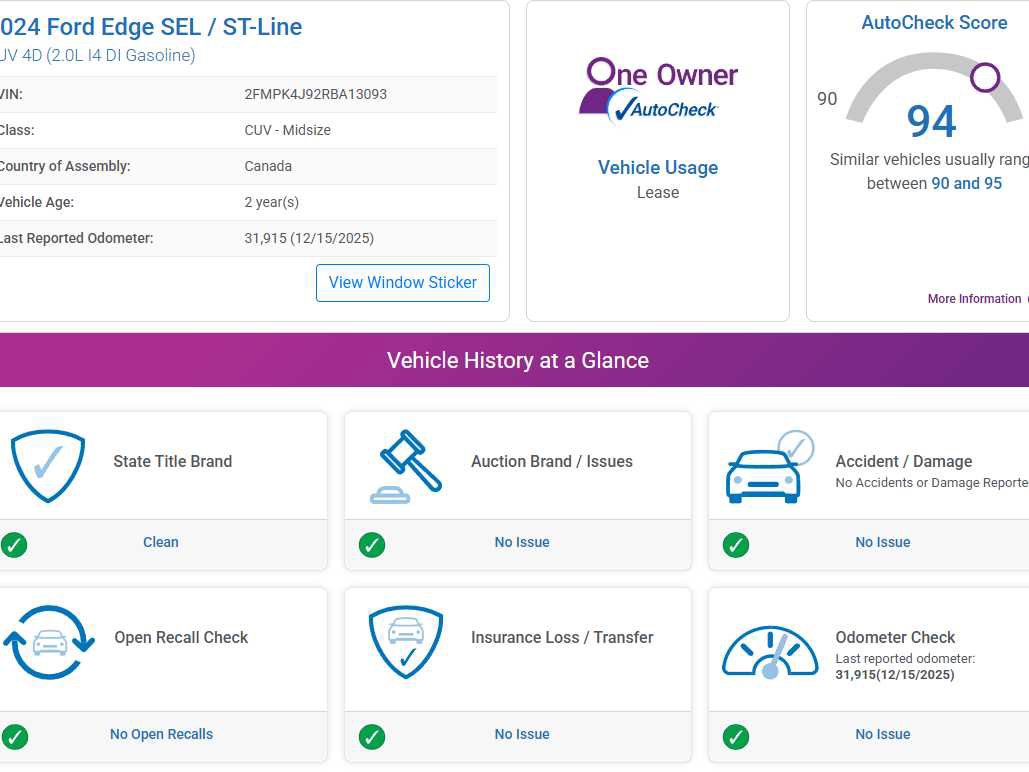The height and width of the screenshot is (772, 1029).
Task: Toggle the green check beside Clean title
Action: [13, 543]
